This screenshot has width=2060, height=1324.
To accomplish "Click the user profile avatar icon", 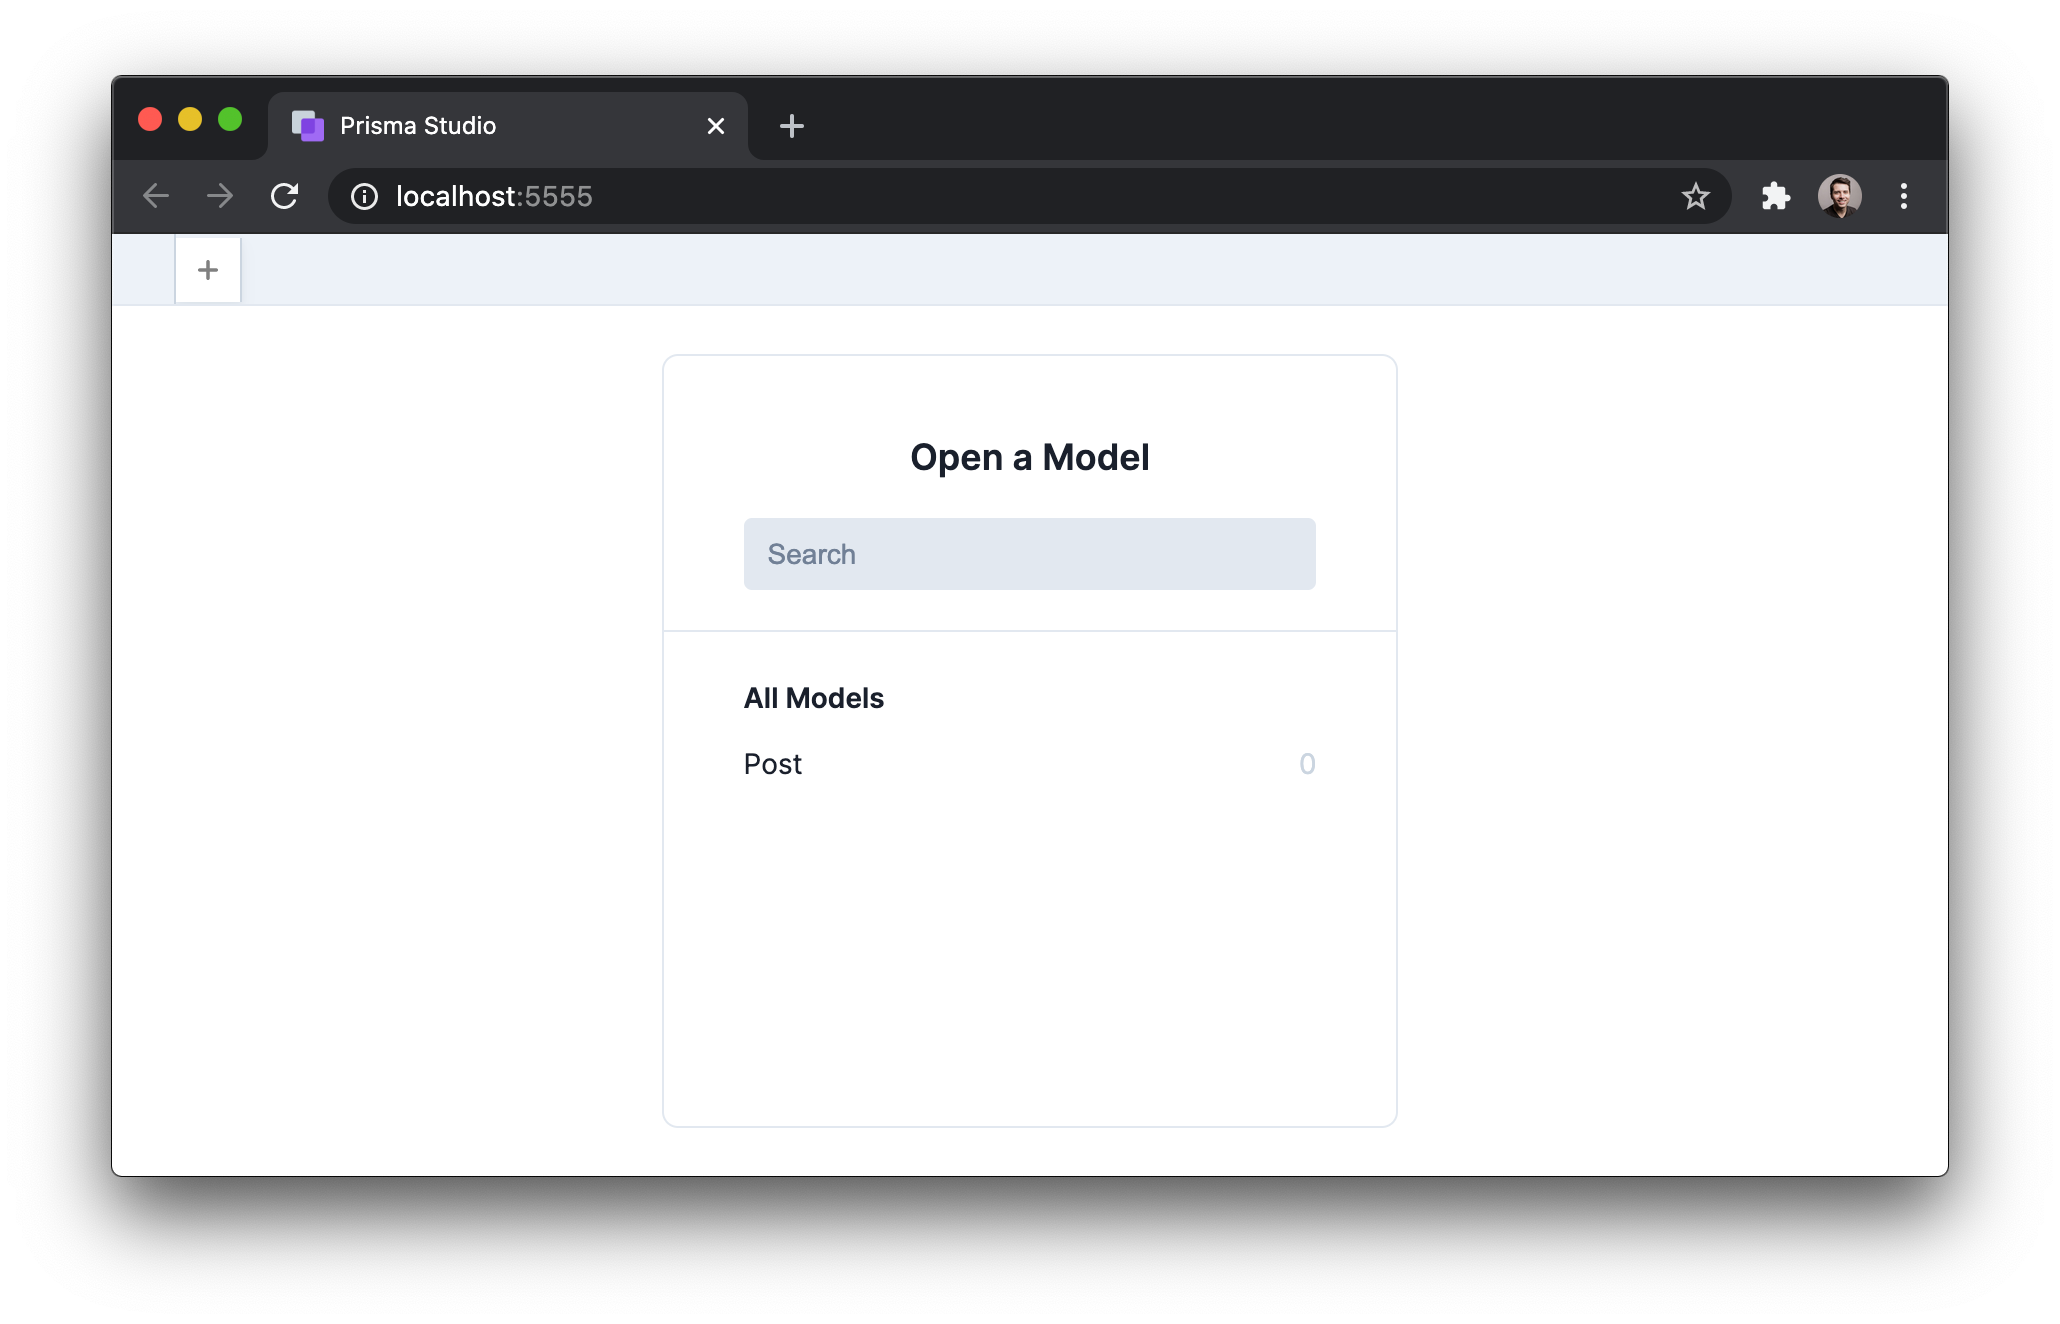I will pos(1839,195).
